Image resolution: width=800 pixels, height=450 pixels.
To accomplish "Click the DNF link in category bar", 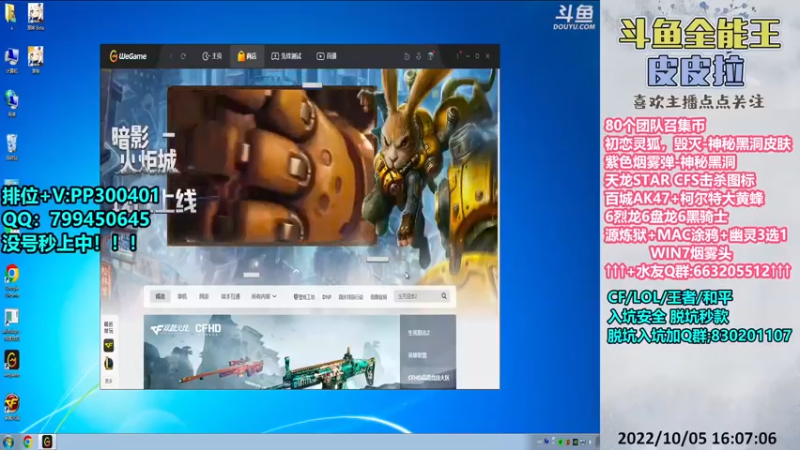I will pos(327,296).
